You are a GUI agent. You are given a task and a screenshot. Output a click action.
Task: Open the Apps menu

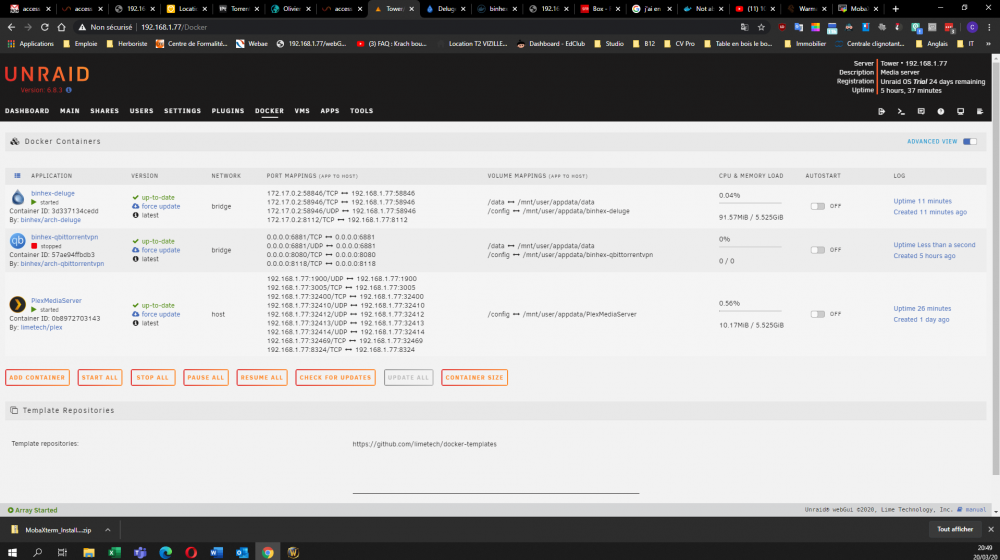[x=330, y=111]
